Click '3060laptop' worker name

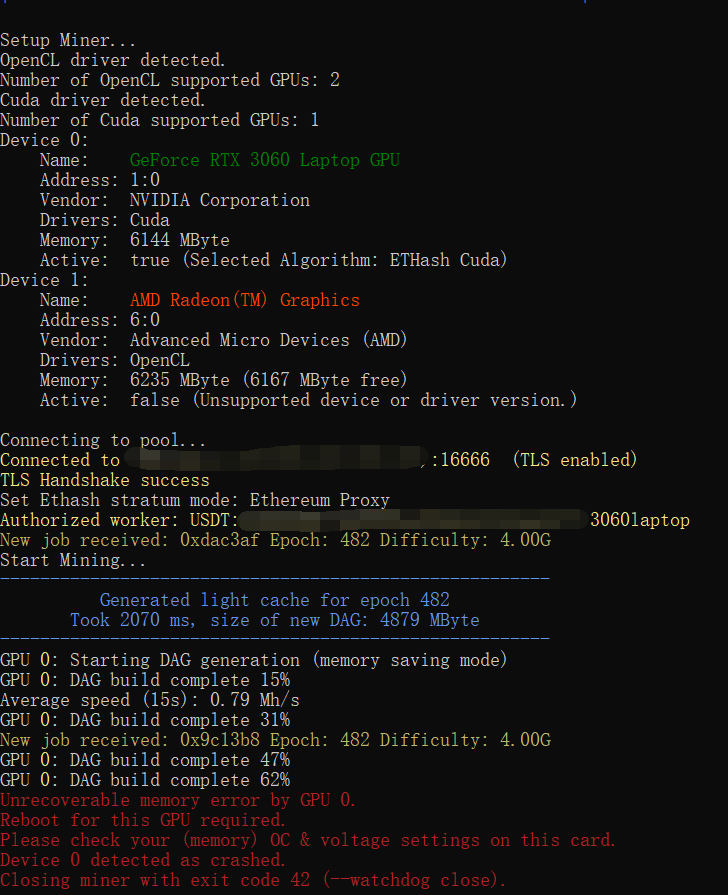click(x=639, y=520)
